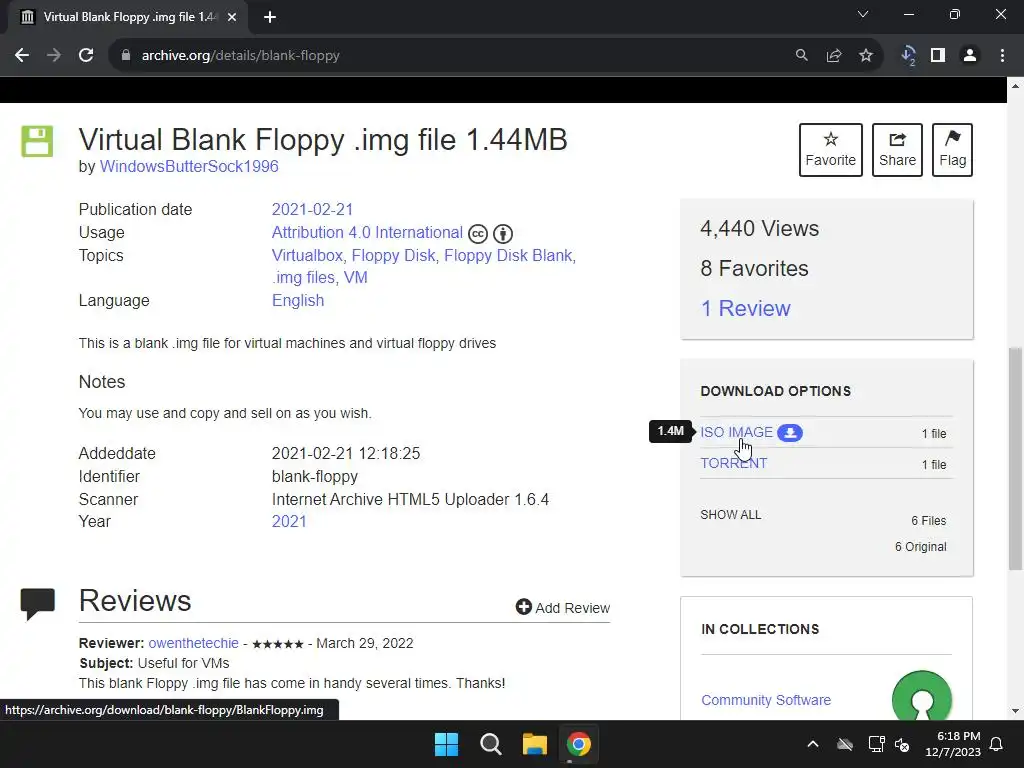This screenshot has width=1024, height=768.
Task: Share this page via address bar icon
Action: (x=834, y=56)
